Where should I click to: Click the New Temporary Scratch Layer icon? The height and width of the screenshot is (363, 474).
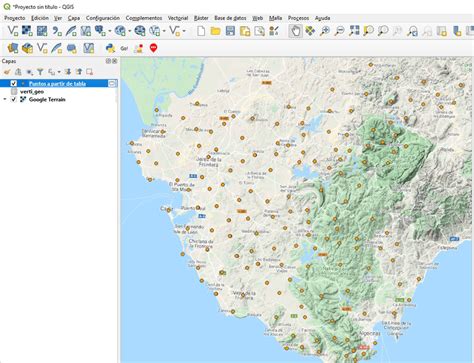(72, 48)
